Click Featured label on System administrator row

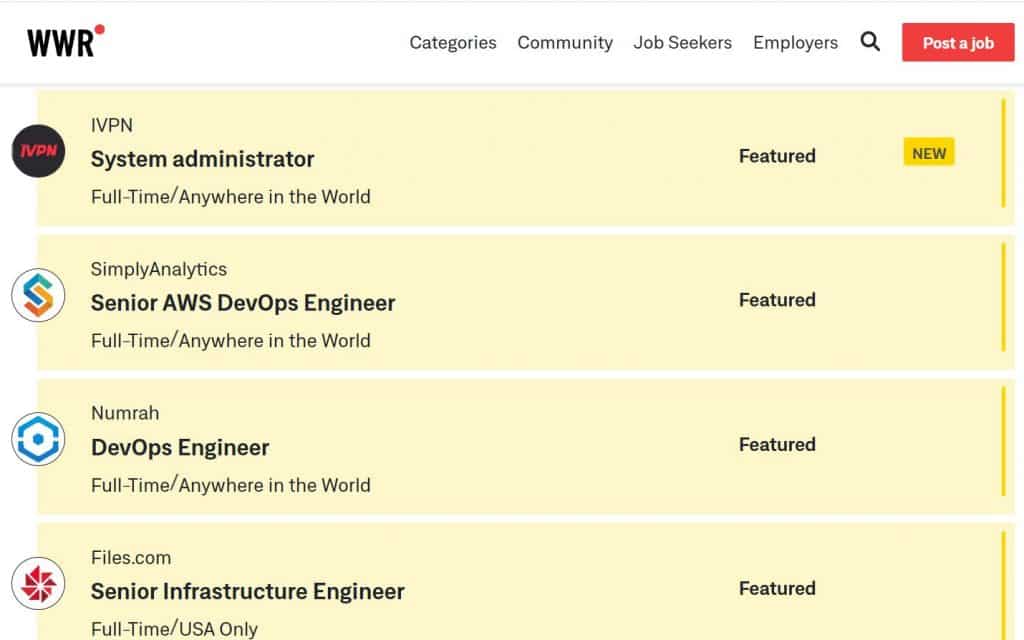pyautogui.click(x=777, y=156)
